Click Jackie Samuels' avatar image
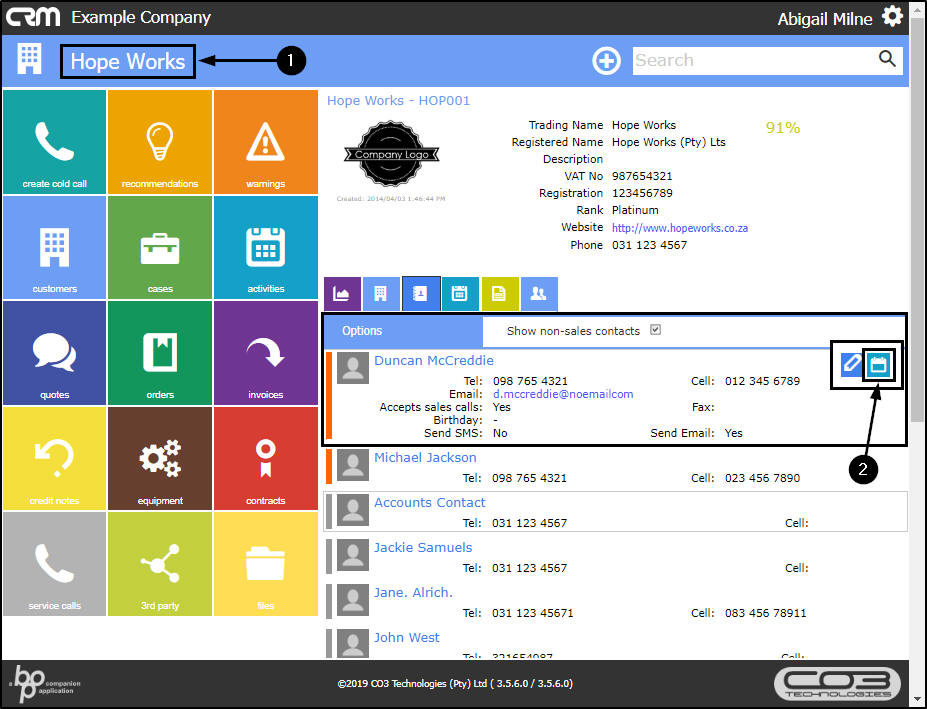 [353, 555]
